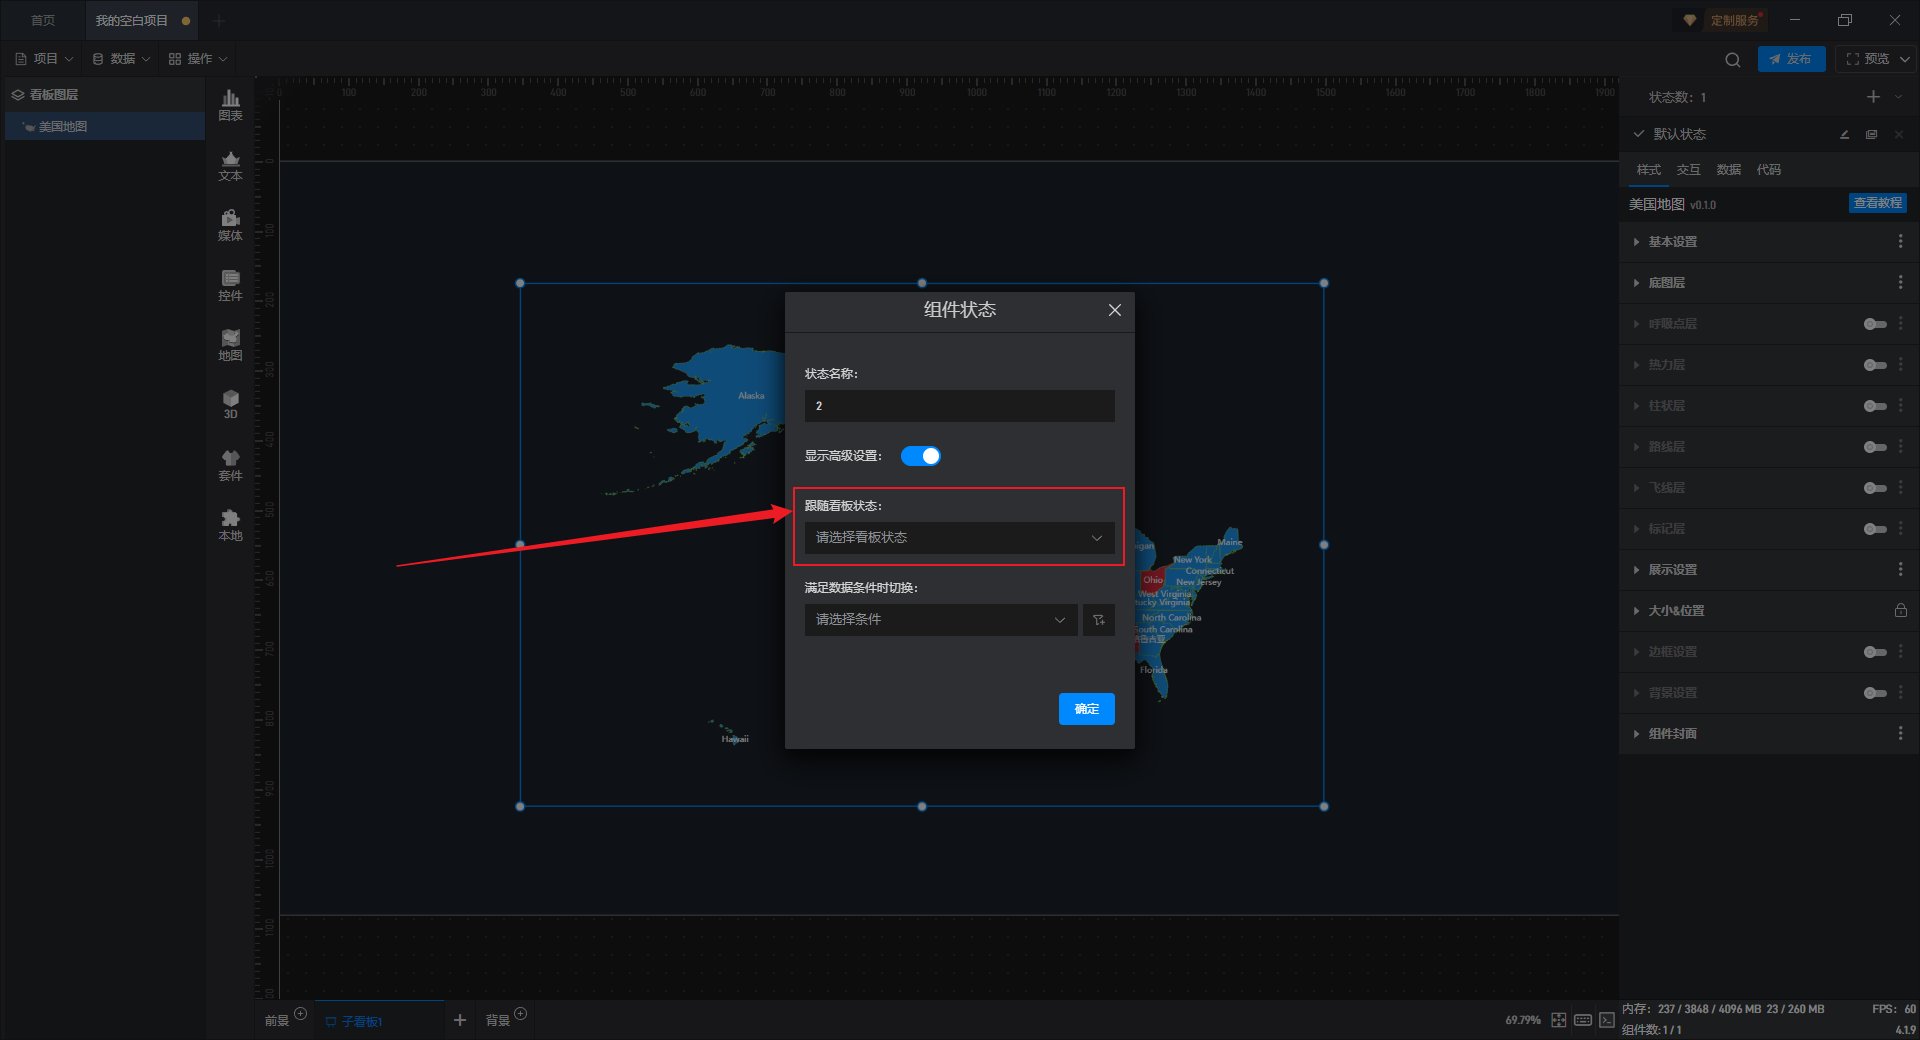This screenshot has width=1920, height=1040.
Task: Open the console terminal icon in status bar
Action: click(x=1607, y=1020)
